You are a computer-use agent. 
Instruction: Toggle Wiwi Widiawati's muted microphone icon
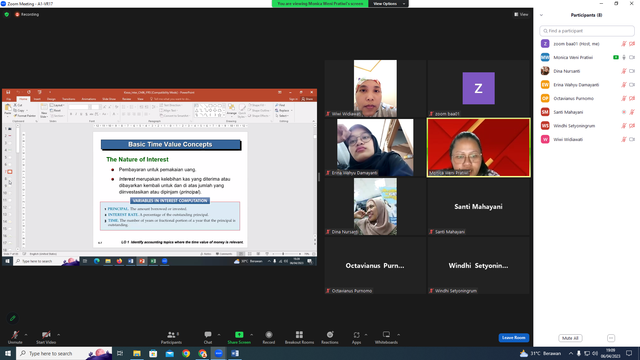pos(624,139)
